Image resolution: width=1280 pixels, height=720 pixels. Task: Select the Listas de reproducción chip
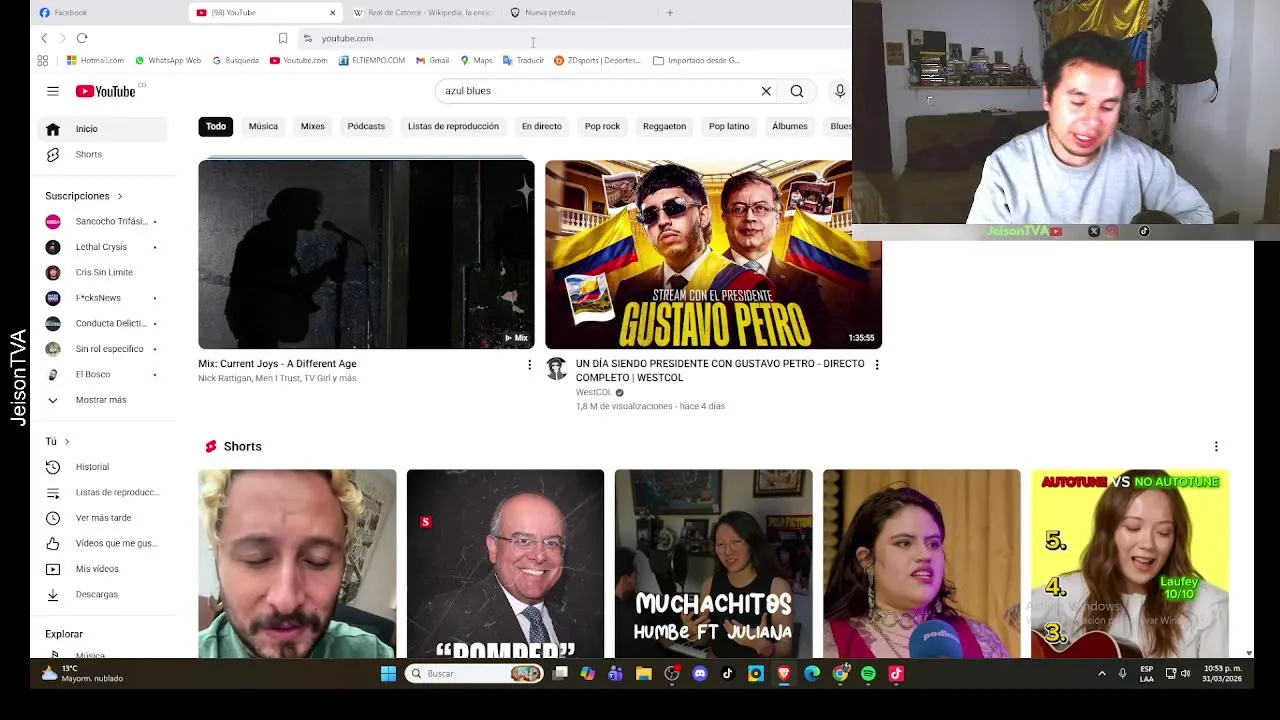pos(453,126)
